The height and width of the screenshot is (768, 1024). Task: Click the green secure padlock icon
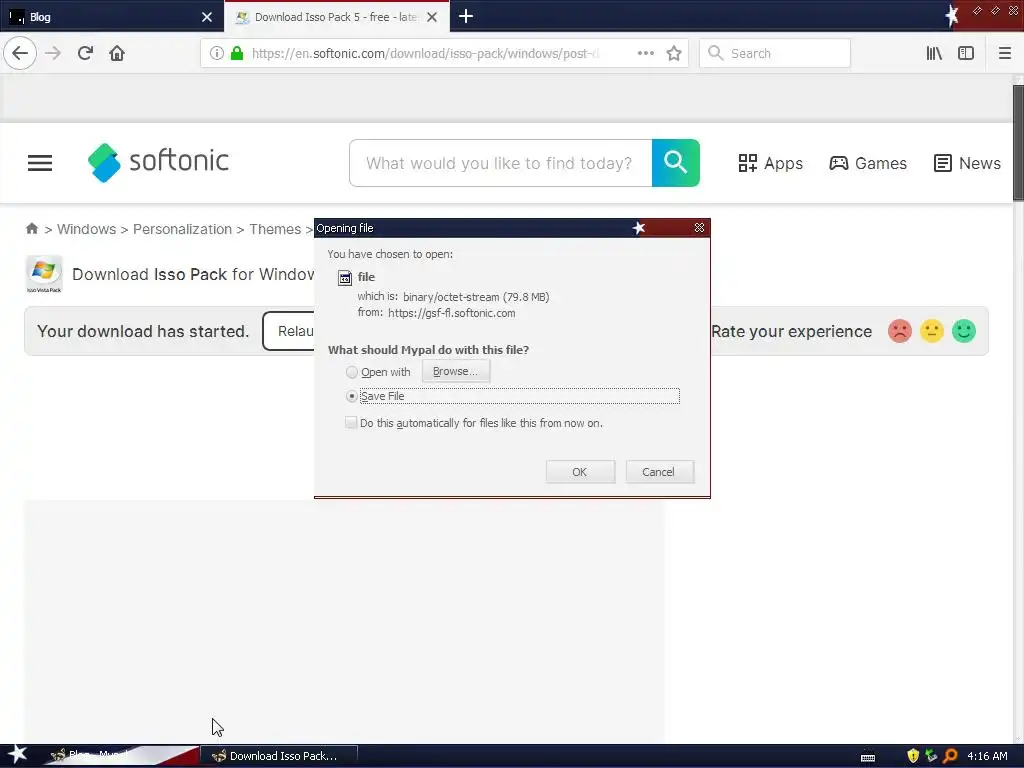tap(237, 53)
